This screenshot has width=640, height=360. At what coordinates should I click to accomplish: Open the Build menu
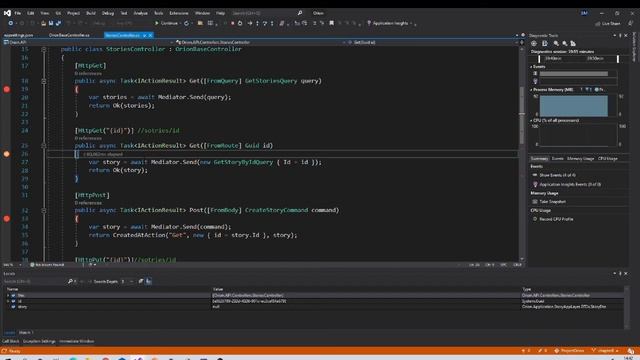pyautogui.click(x=91, y=13)
